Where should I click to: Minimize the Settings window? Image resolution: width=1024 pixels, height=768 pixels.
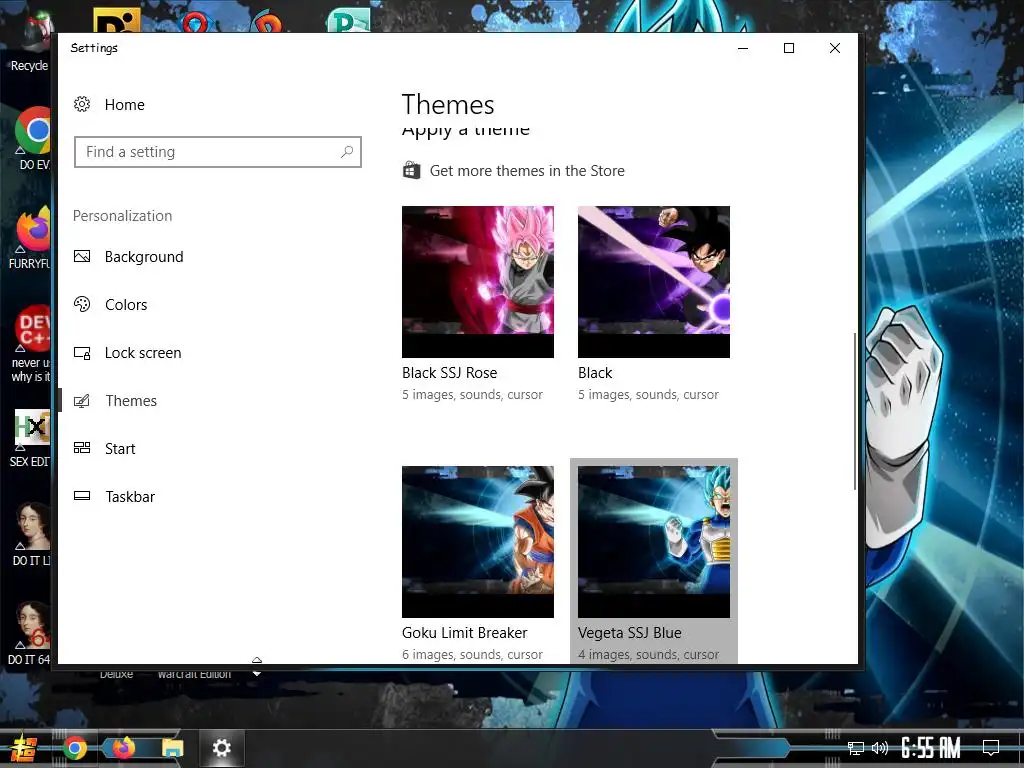[x=743, y=48]
